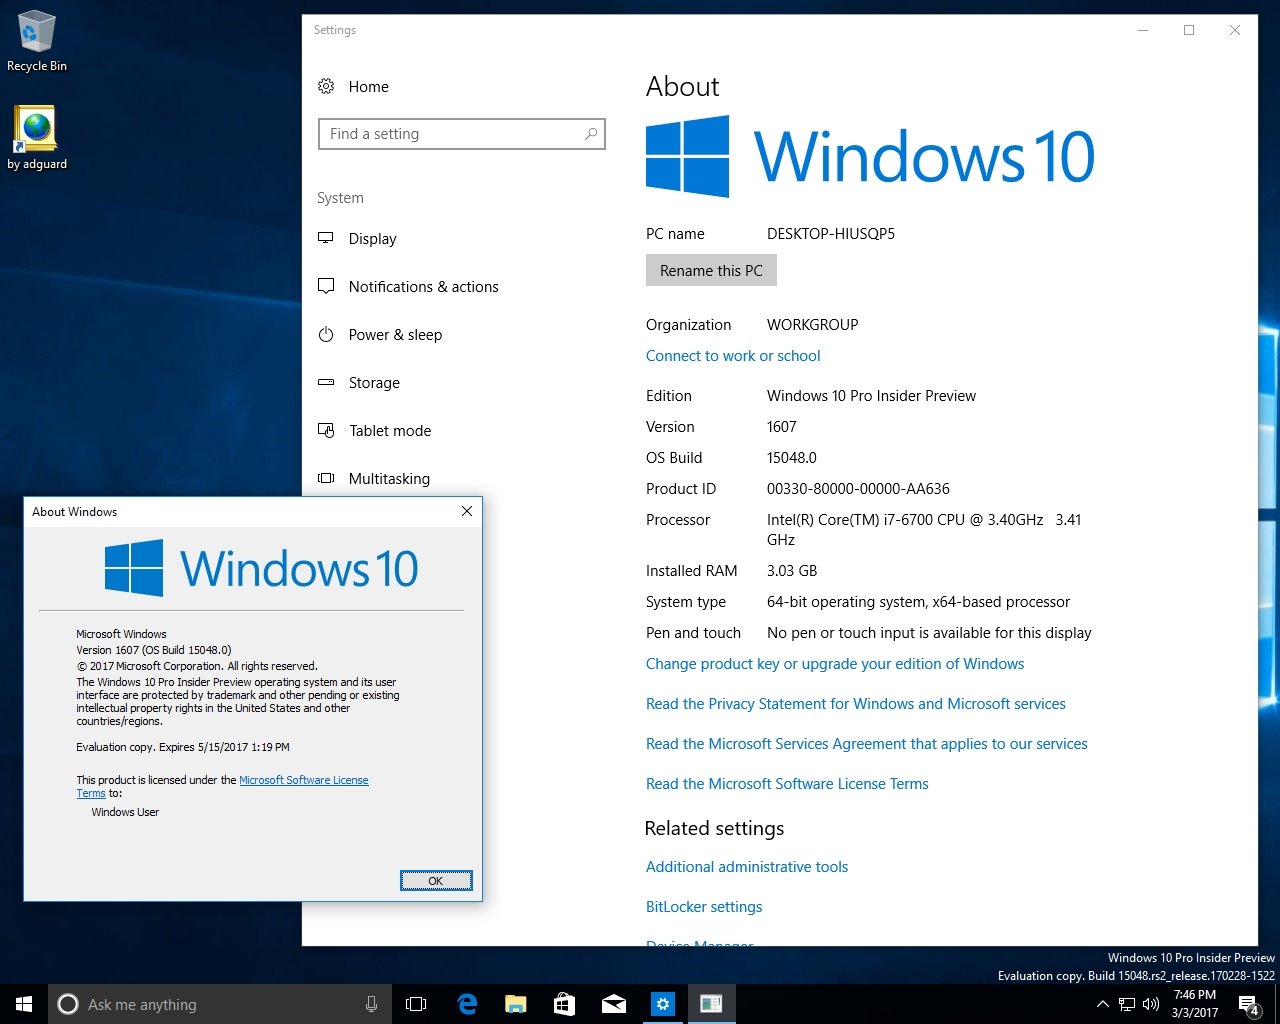
Task: Switch to the About Windows taskbar button
Action: point(711,1004)
